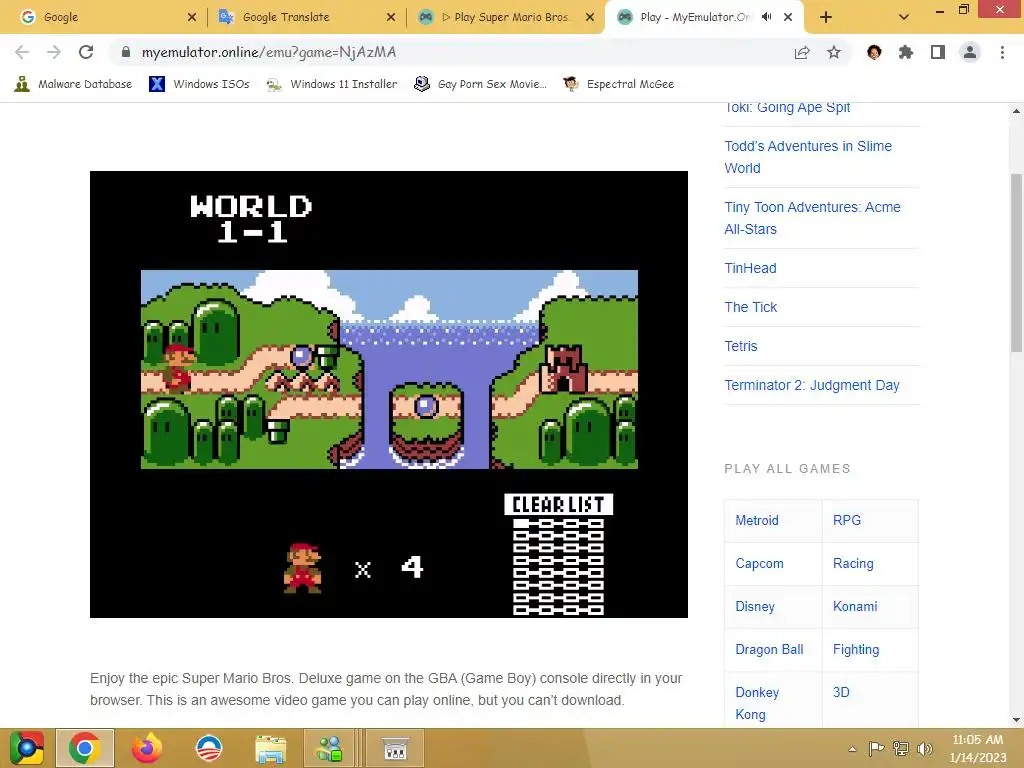Browse the 3D category
This screenshot has height=768, width=1024.
[841, 692]
